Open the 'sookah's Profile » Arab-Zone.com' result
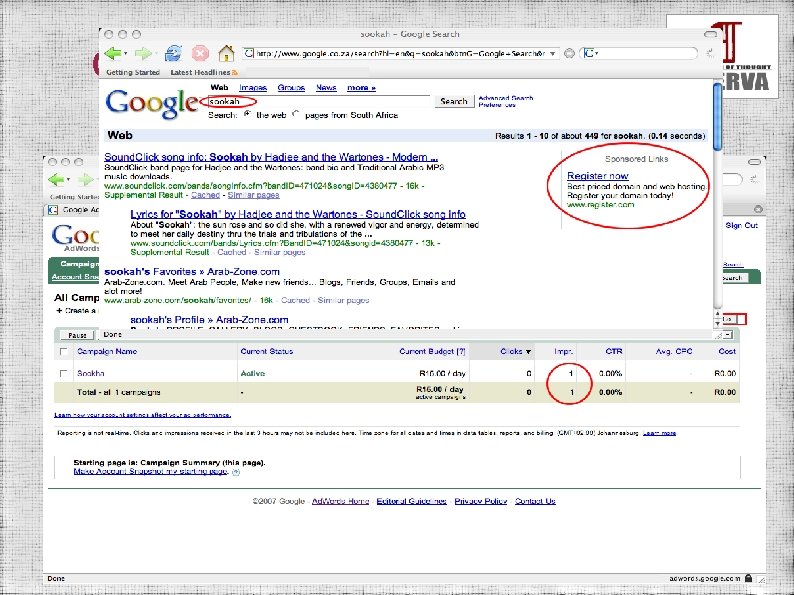Viewport: 794px width, 595px height. point(209,320)
